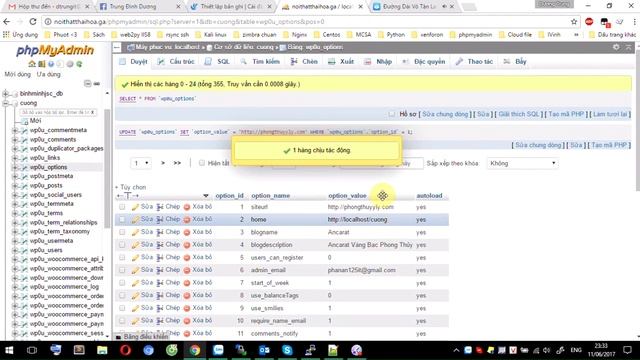Open the page number dropdown

141,163
